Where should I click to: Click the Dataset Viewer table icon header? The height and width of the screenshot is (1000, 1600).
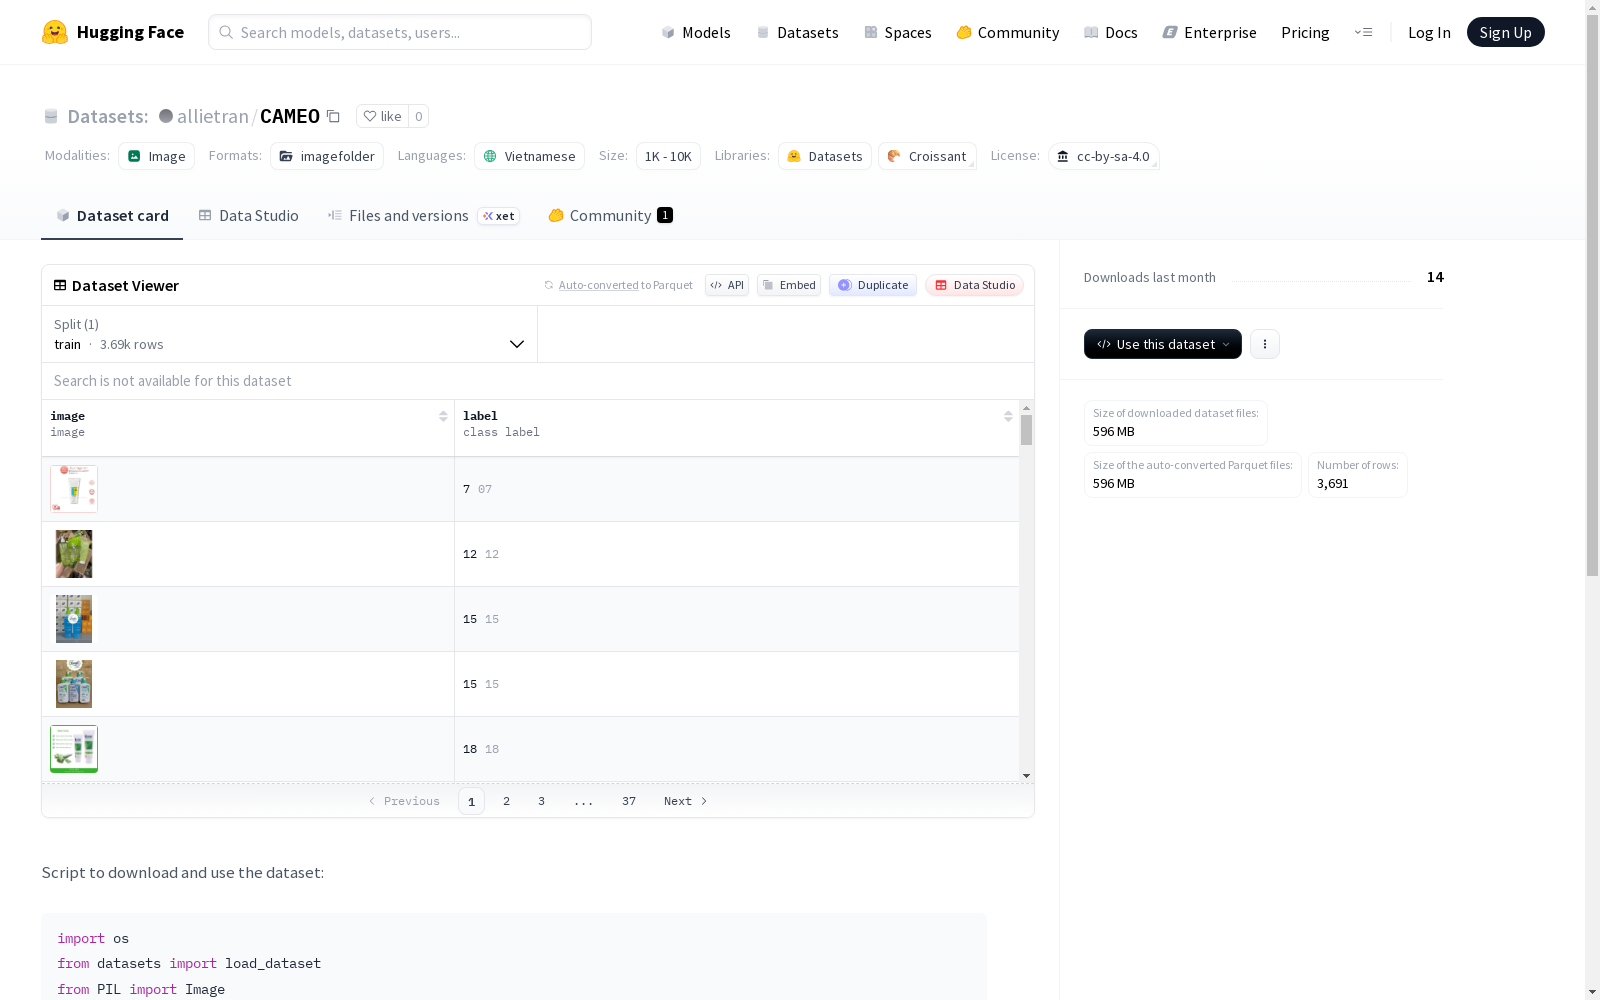tap(60, 285)
